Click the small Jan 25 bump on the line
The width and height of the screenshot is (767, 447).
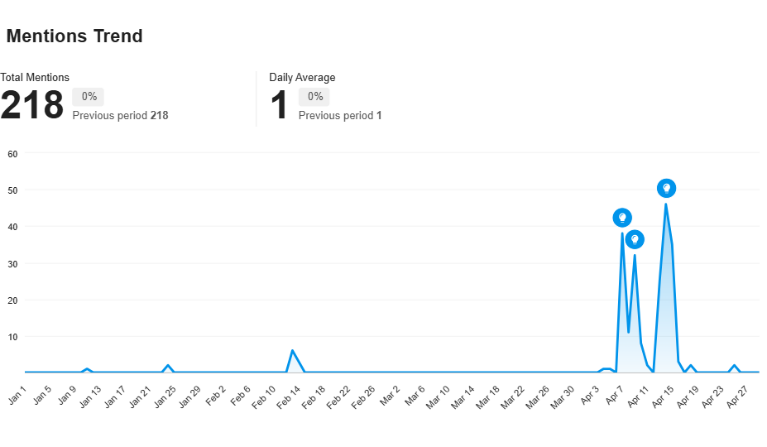(168, 366)
